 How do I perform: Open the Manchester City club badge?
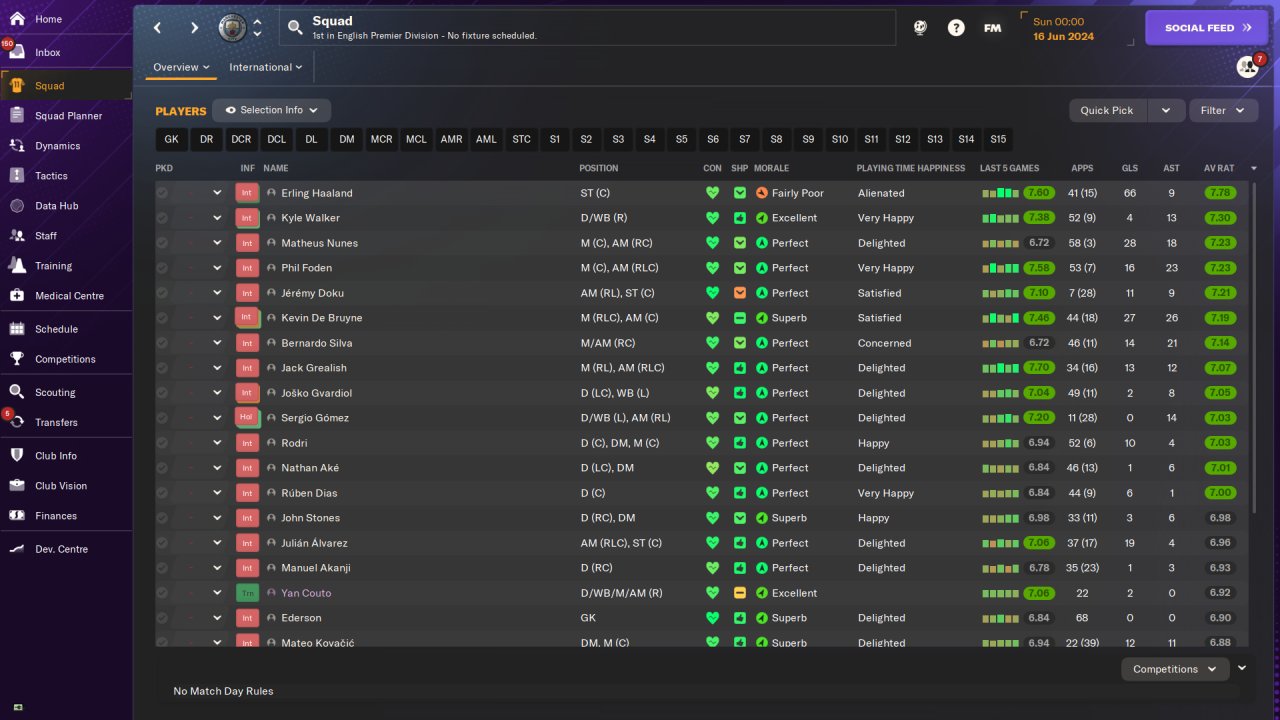[233, 28]
